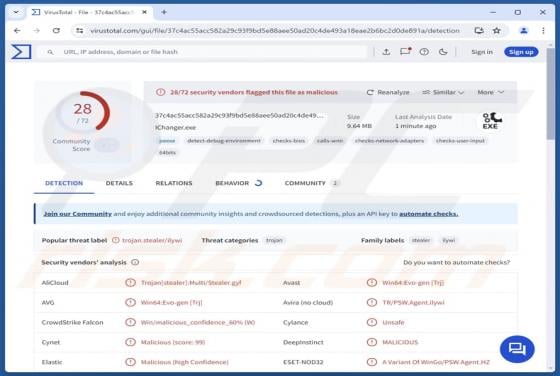Expand the More dropdown

[x=490, y=92]
